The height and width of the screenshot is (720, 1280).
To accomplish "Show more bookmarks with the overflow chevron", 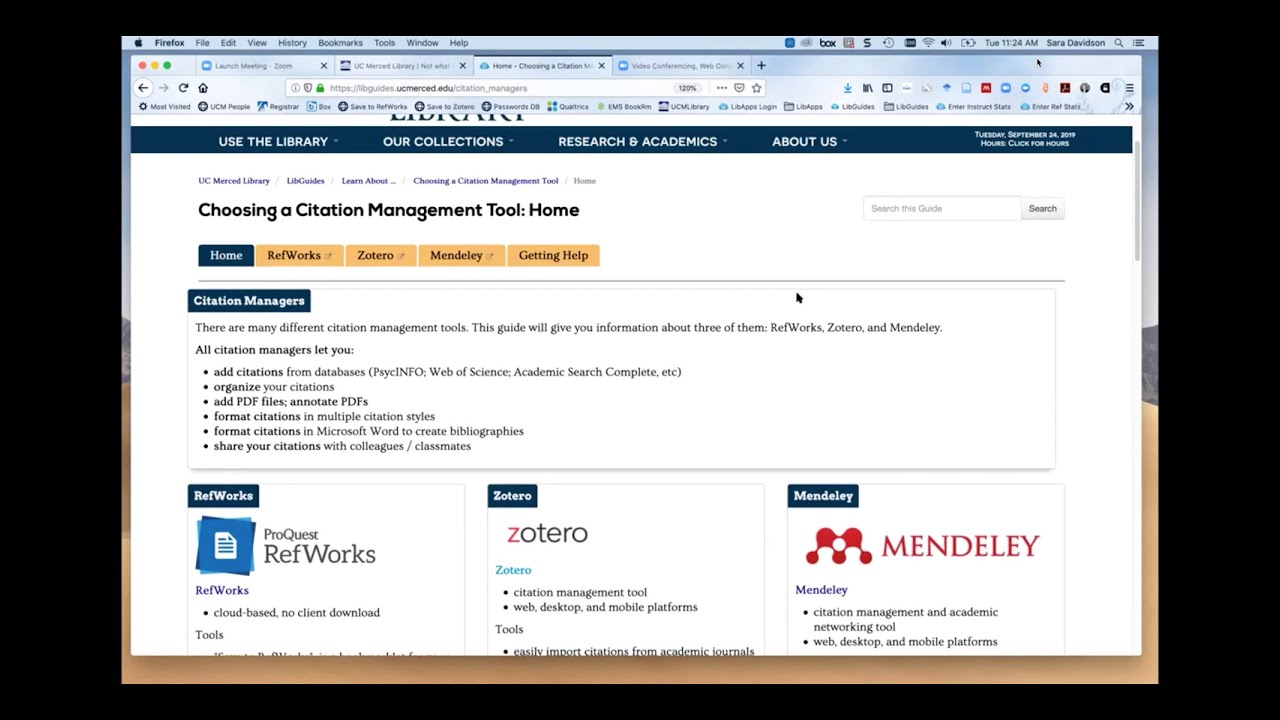I will pos(1129,106).
